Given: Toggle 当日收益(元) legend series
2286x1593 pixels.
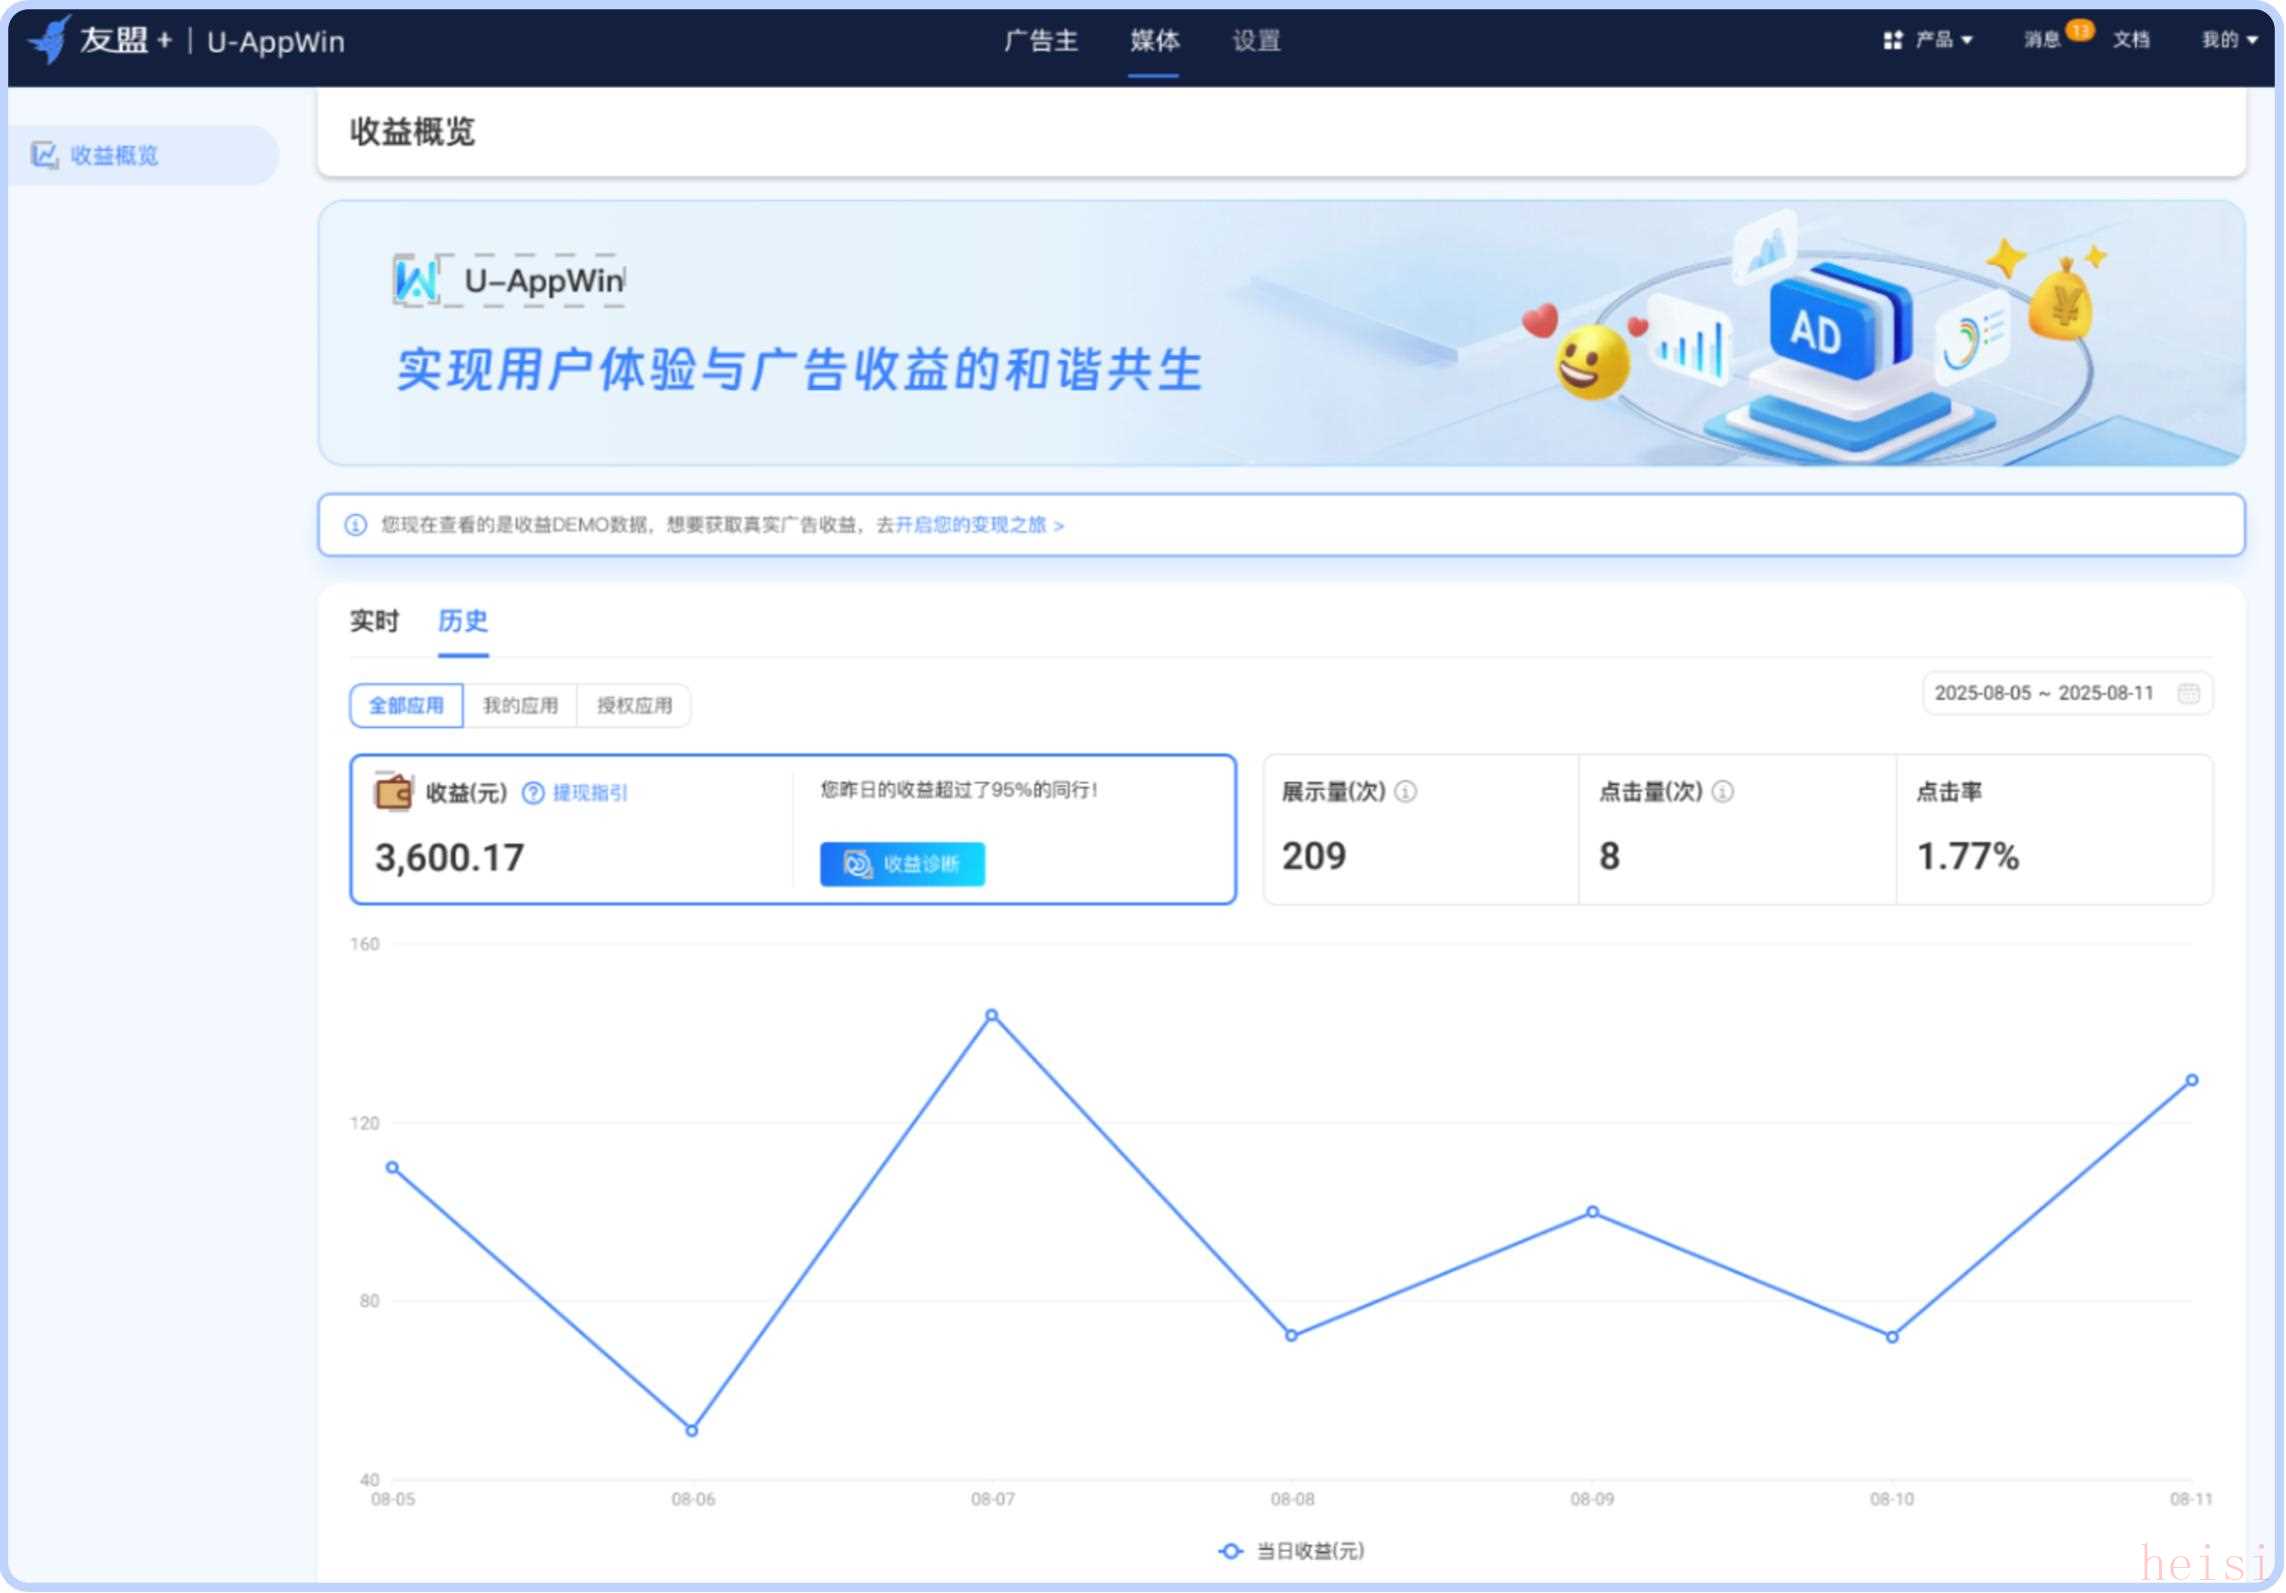Looking at the screenshot, I should 1292,1551.
